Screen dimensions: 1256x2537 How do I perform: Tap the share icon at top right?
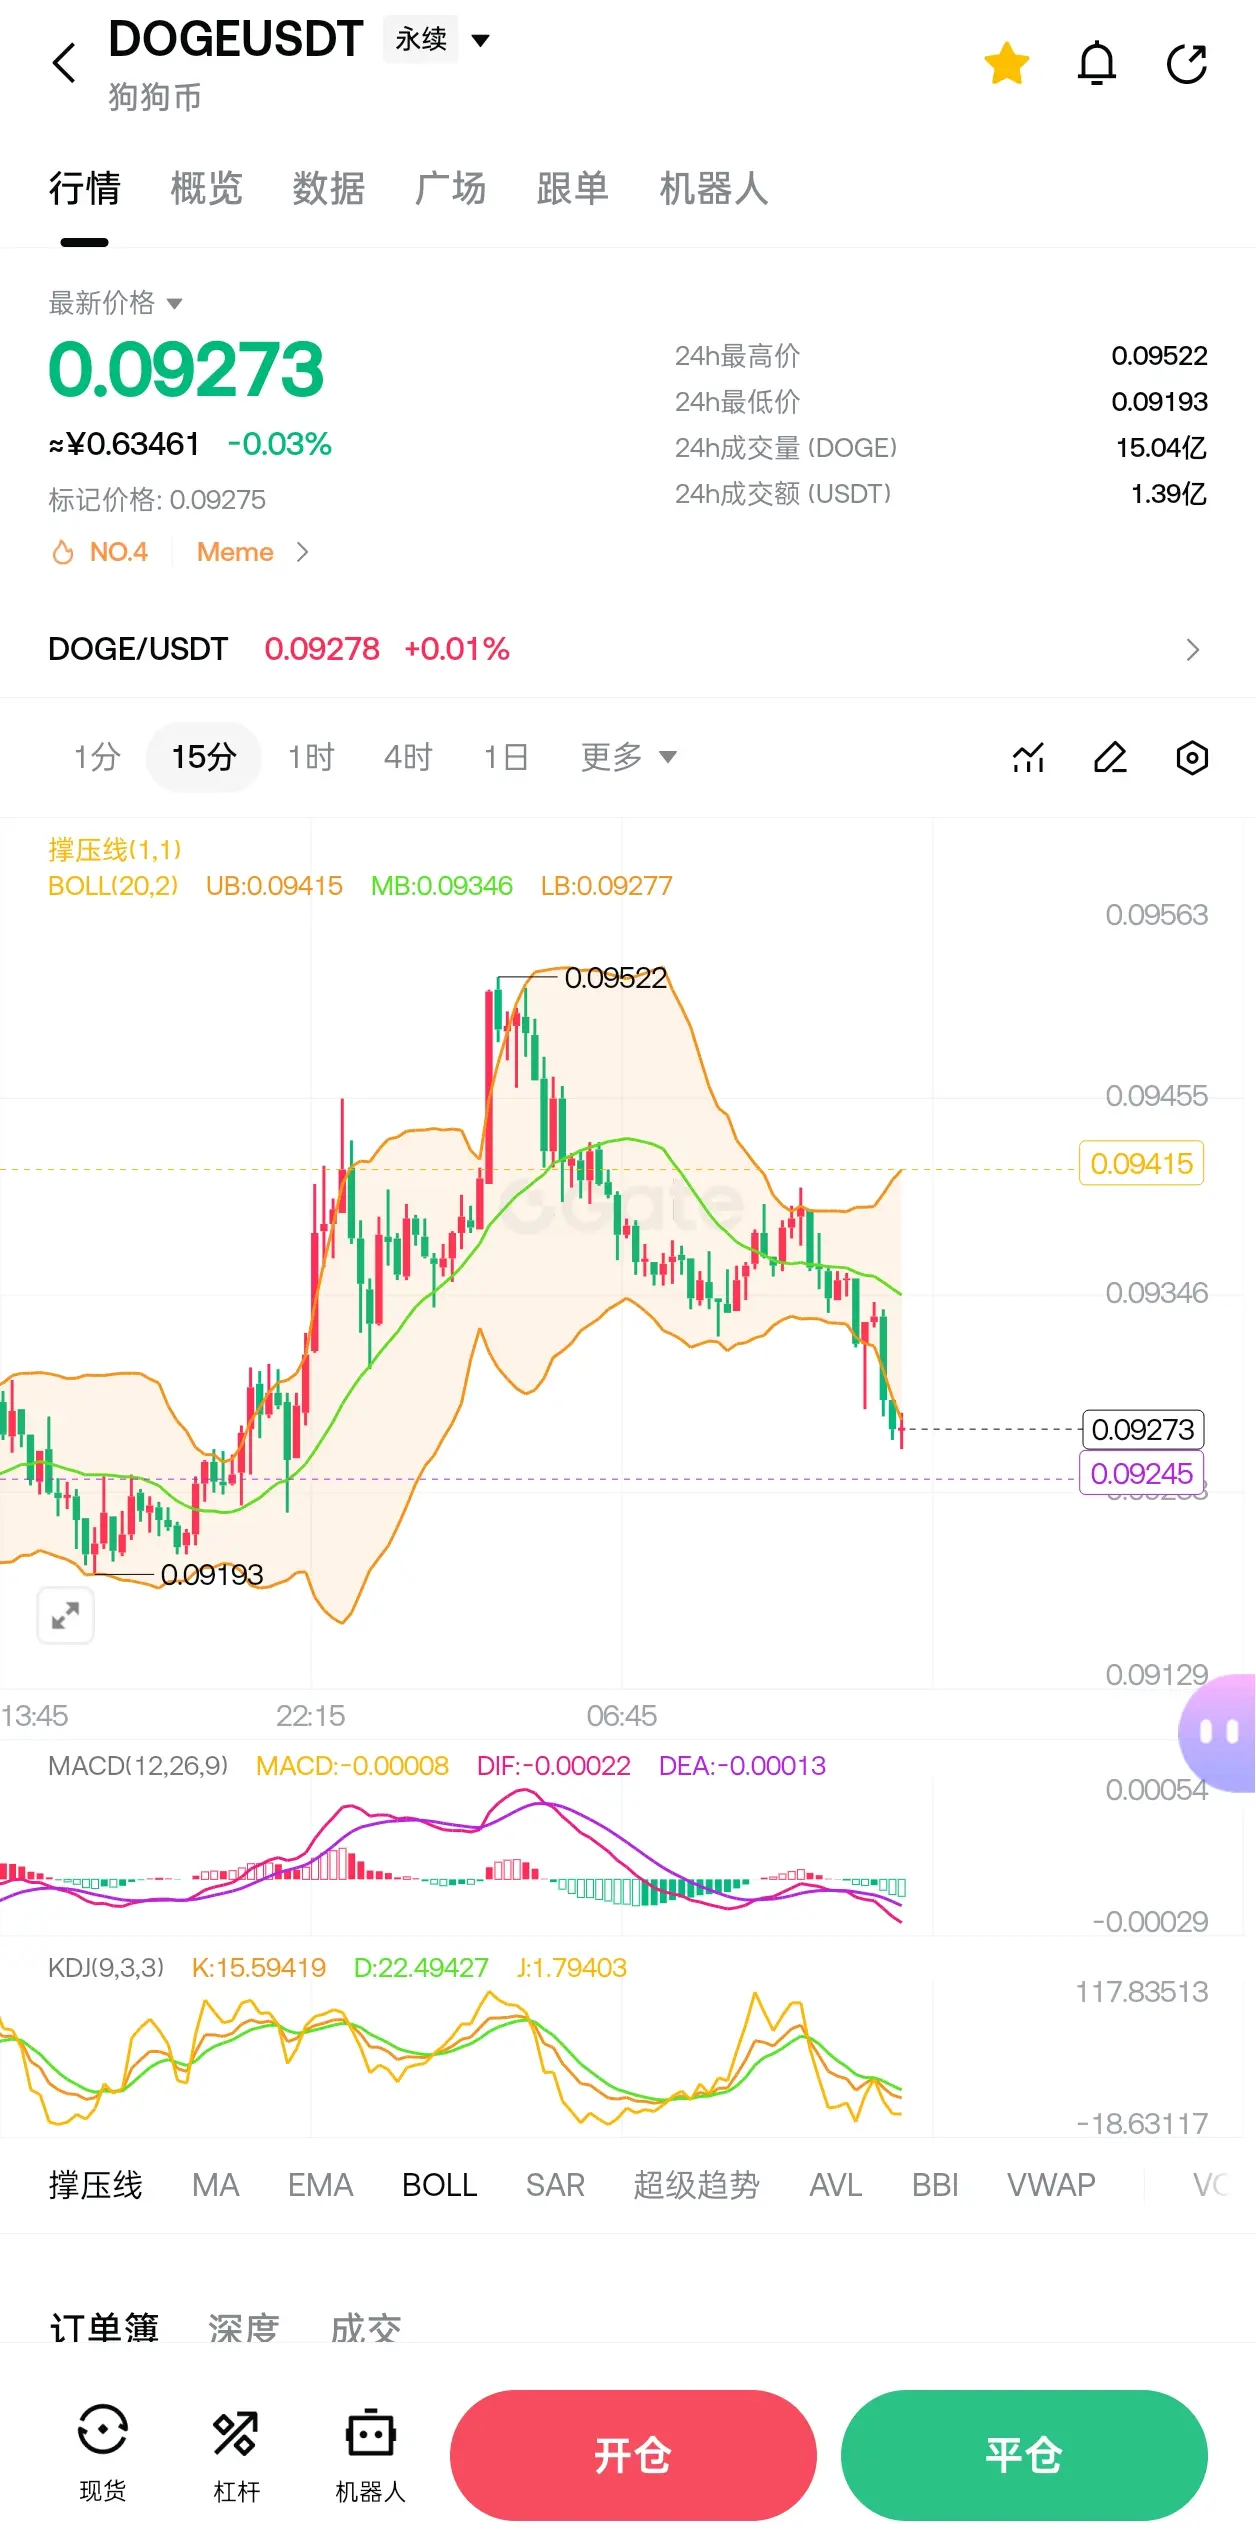(1187, 64)
